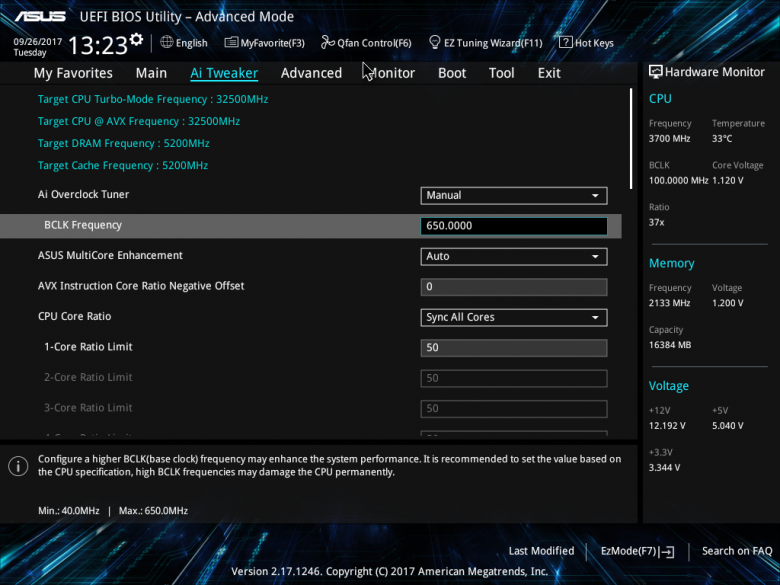Click the MultiCore Enhancement dropdown arrow
The image size is (780, 585).
point(595,256)
